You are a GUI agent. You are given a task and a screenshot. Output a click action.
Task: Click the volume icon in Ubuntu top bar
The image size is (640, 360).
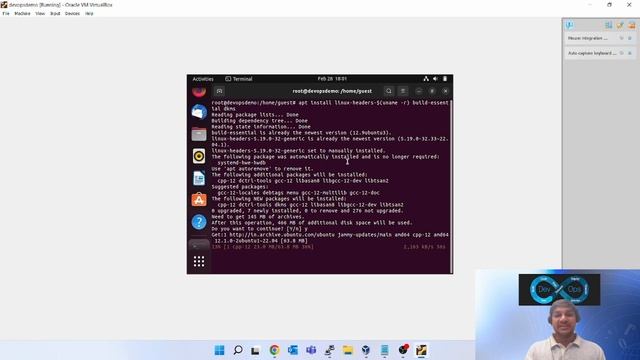[436, 79]
